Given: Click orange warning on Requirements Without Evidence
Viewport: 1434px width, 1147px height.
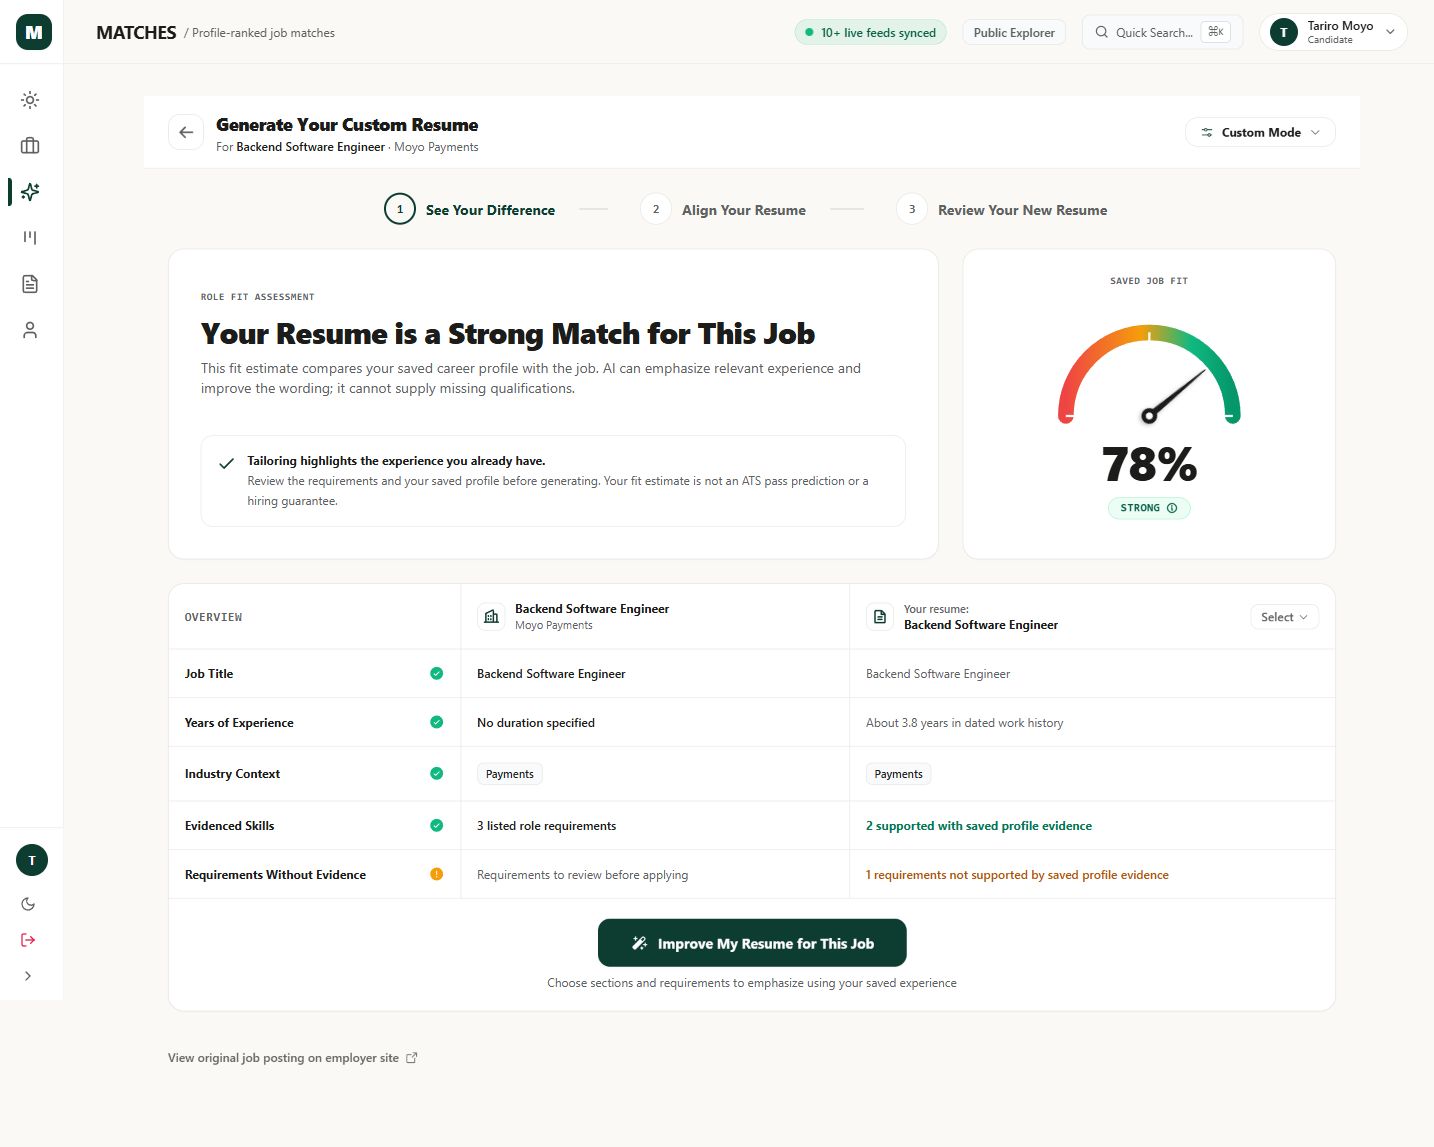Looking at the screenshot, I should 436,874.
